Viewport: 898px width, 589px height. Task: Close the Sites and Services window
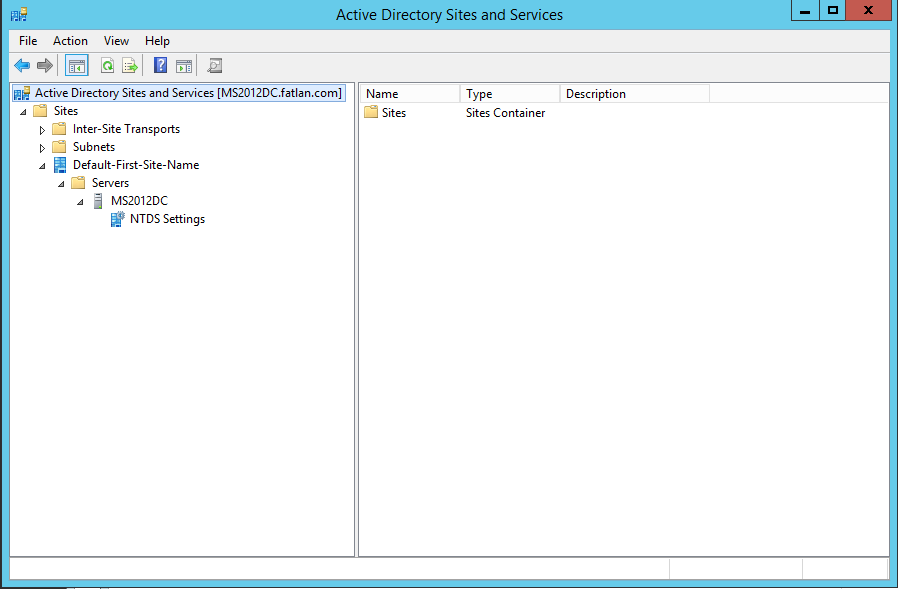coord(868,11)
